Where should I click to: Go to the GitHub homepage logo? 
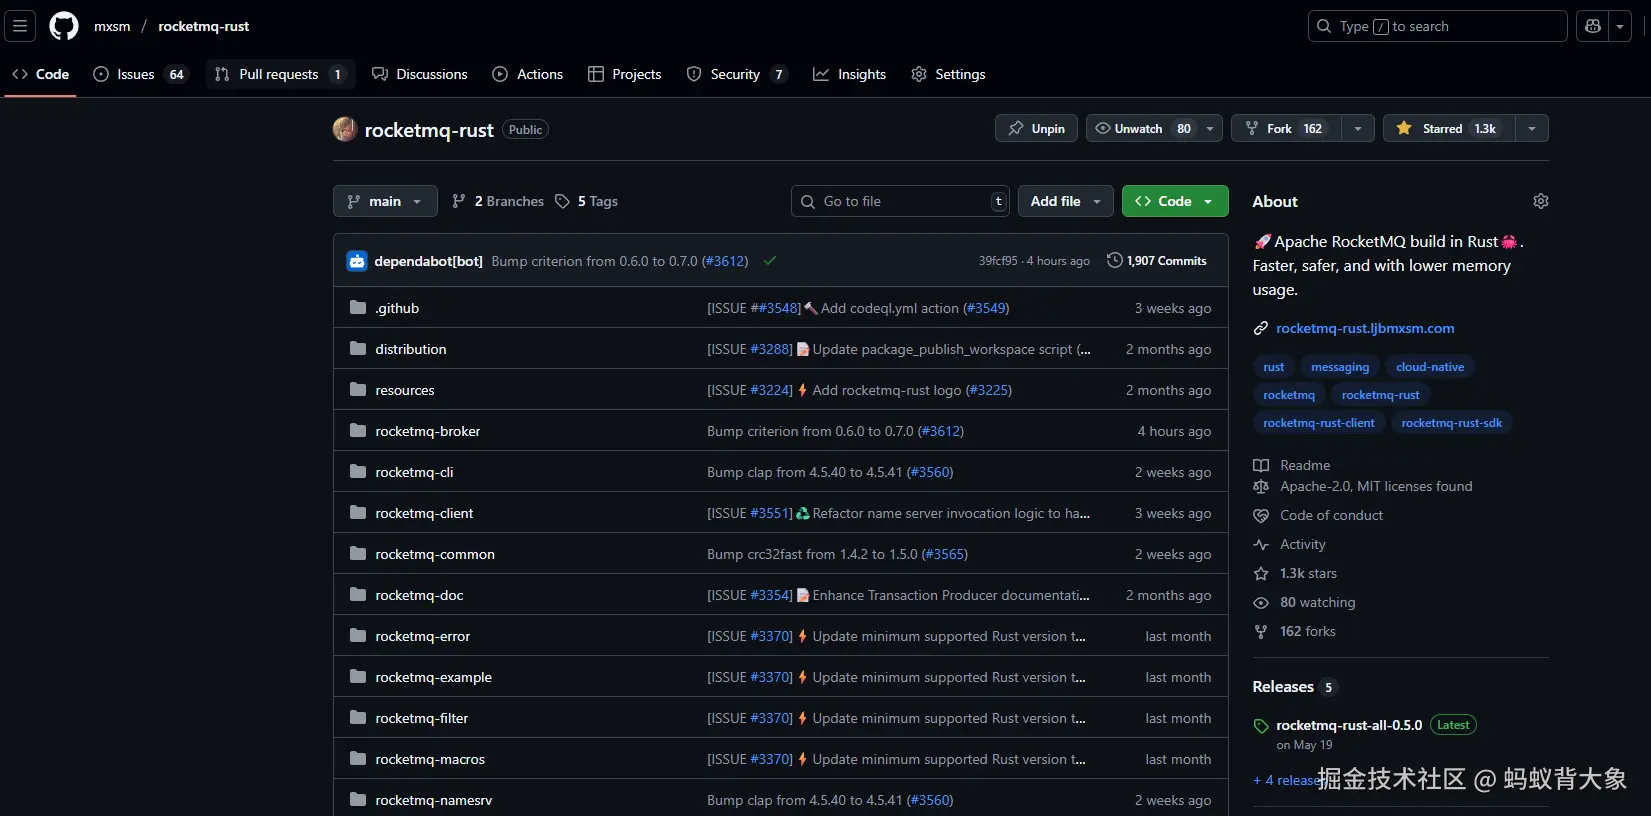coord(64,26)
